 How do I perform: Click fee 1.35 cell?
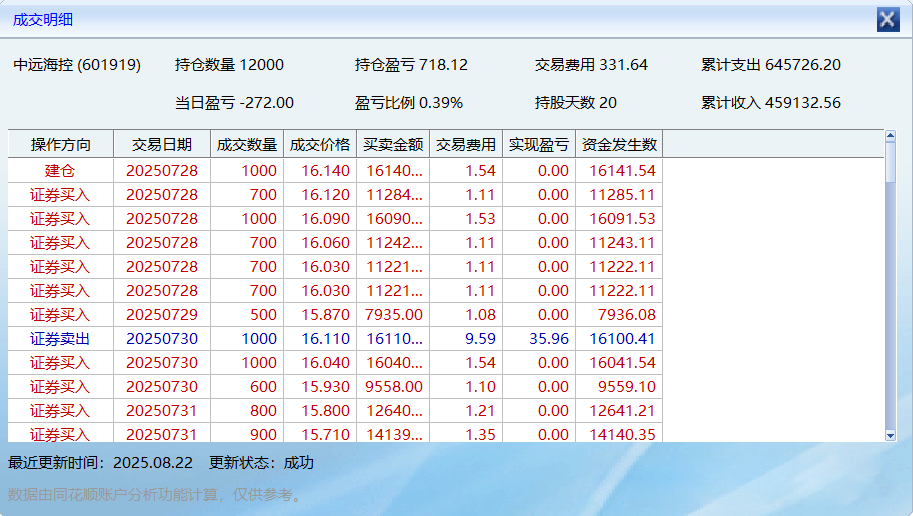466,434
